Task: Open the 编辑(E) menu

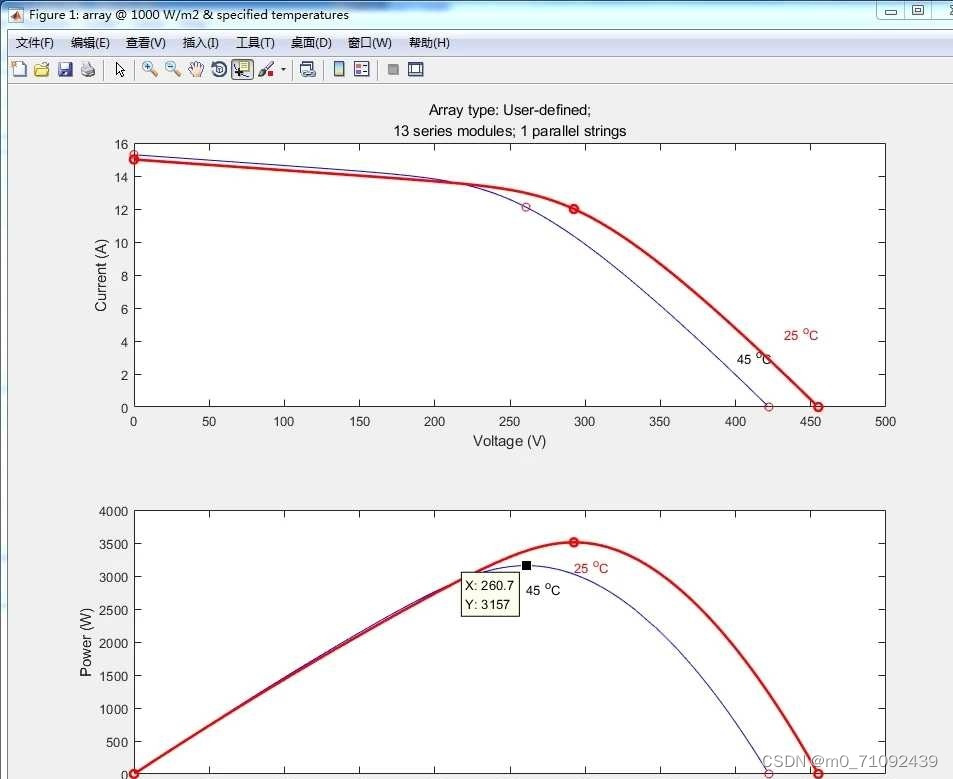Action: click(90, 43)
